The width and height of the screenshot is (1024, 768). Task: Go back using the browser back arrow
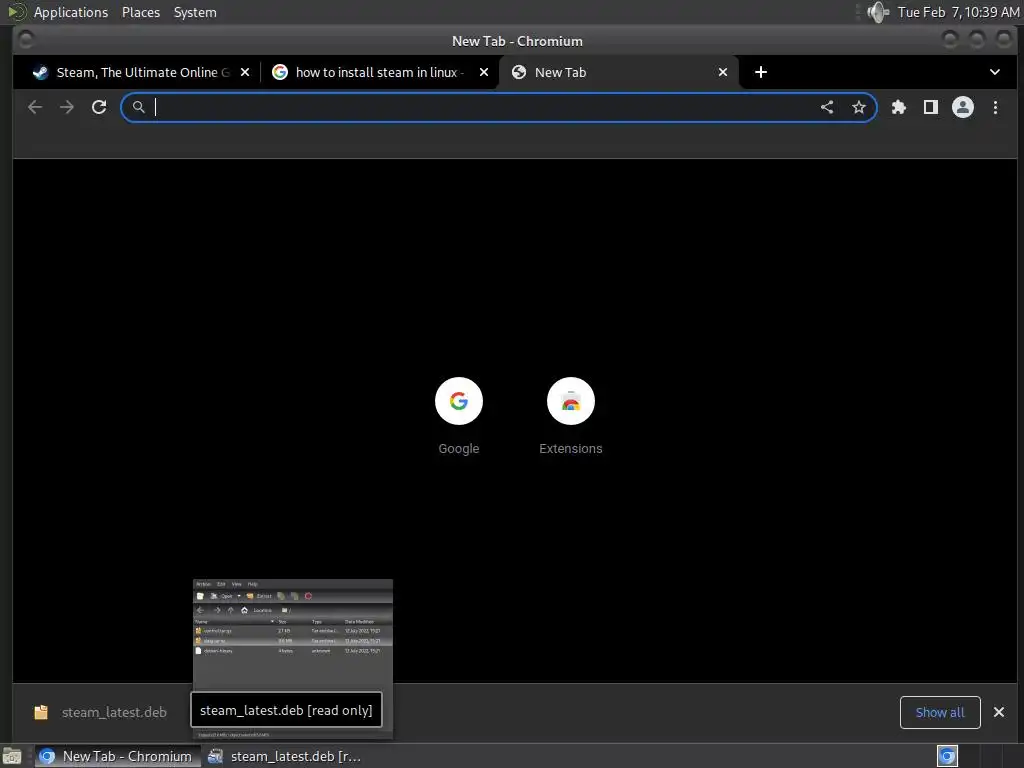tap(35, 107)
